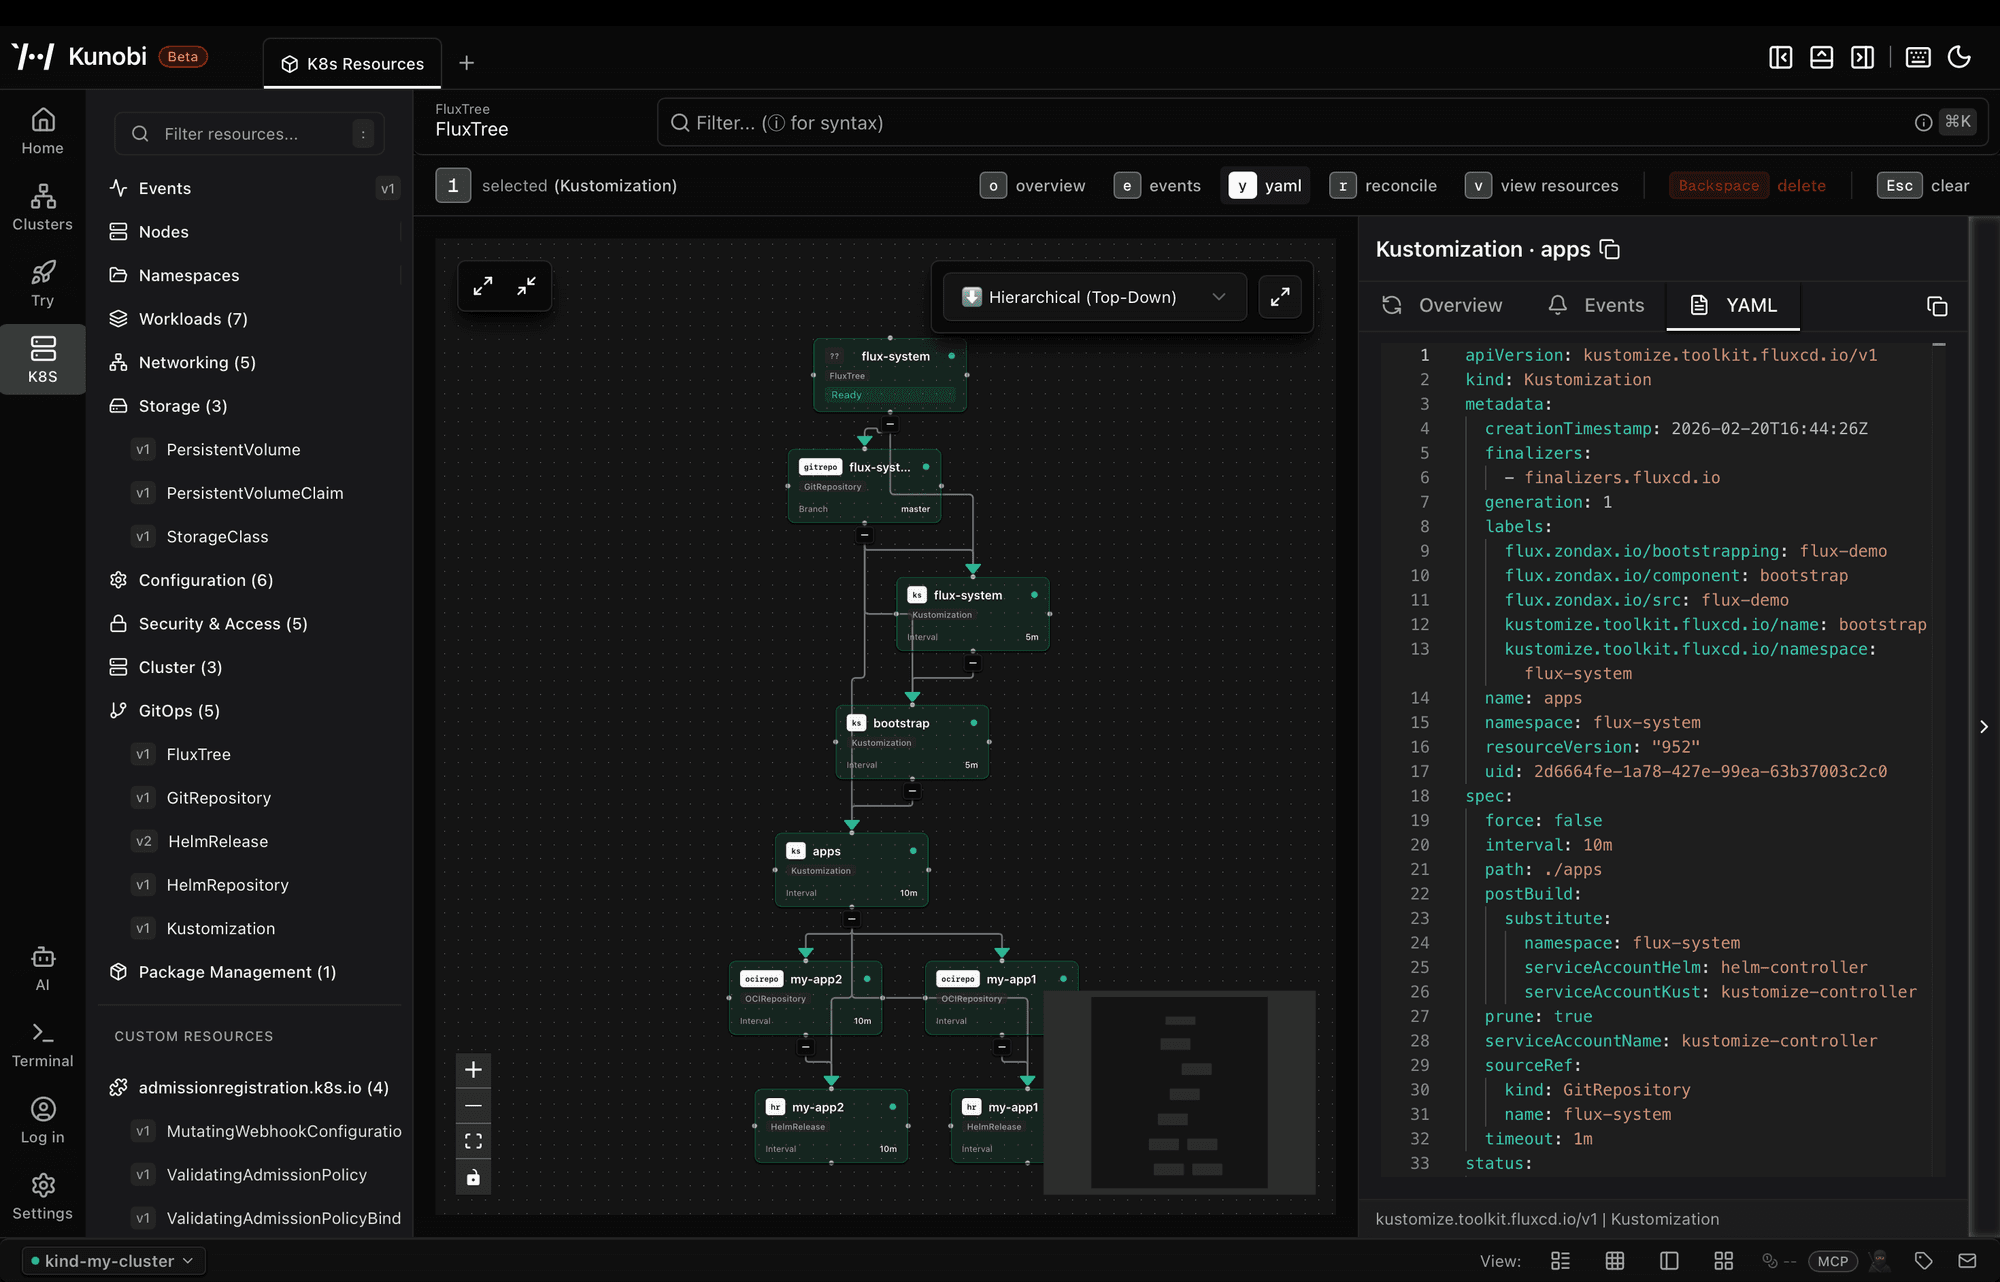This screenshot has width=2000, height=1282.
Task: Click the graph minimap
Action: click(x=1179, y=1092)
